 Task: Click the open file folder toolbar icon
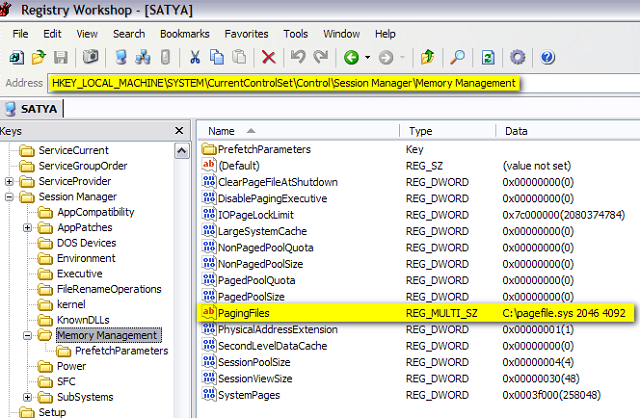coord(39,58)
